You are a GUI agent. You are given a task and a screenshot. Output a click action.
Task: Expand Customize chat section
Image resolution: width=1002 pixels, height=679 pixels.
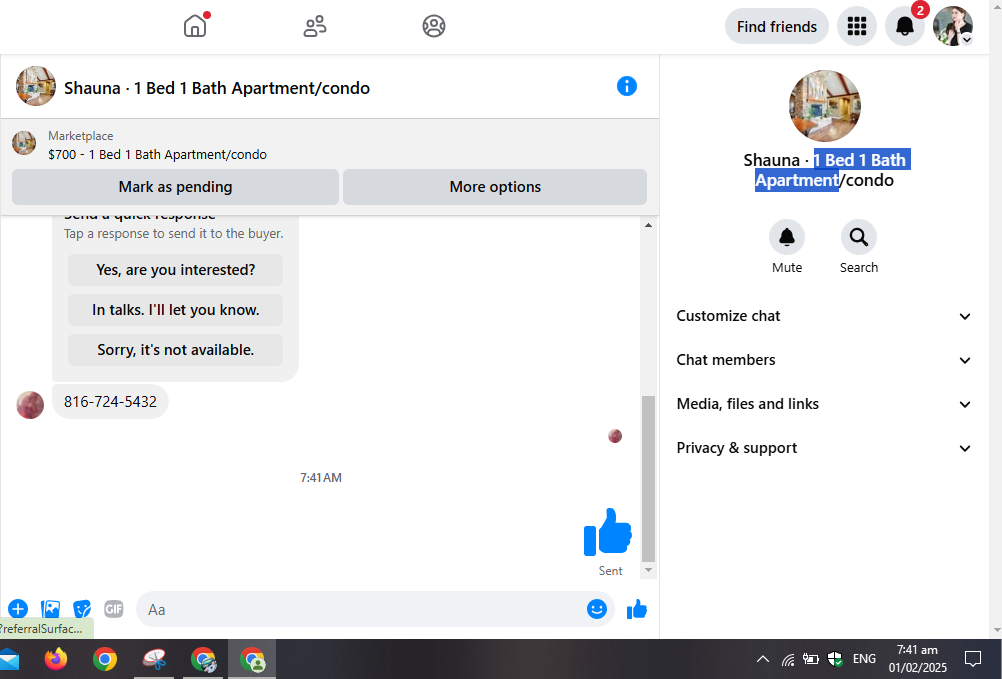[x=824, y=316]
